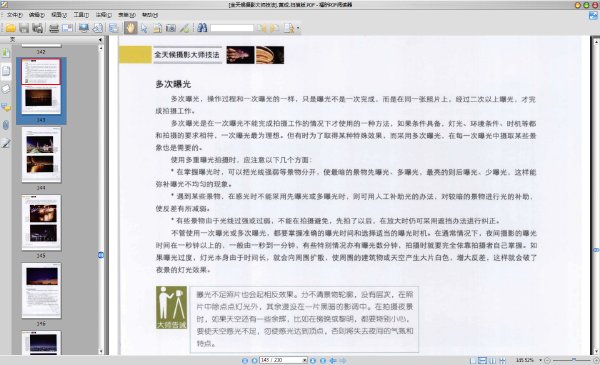Click the rotate page icon

pos(98,28)
